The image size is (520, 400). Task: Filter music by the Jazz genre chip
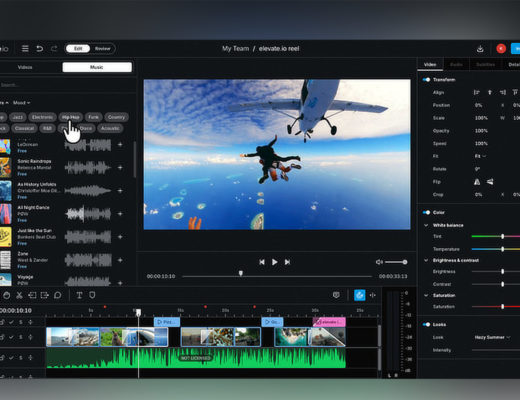18,117
